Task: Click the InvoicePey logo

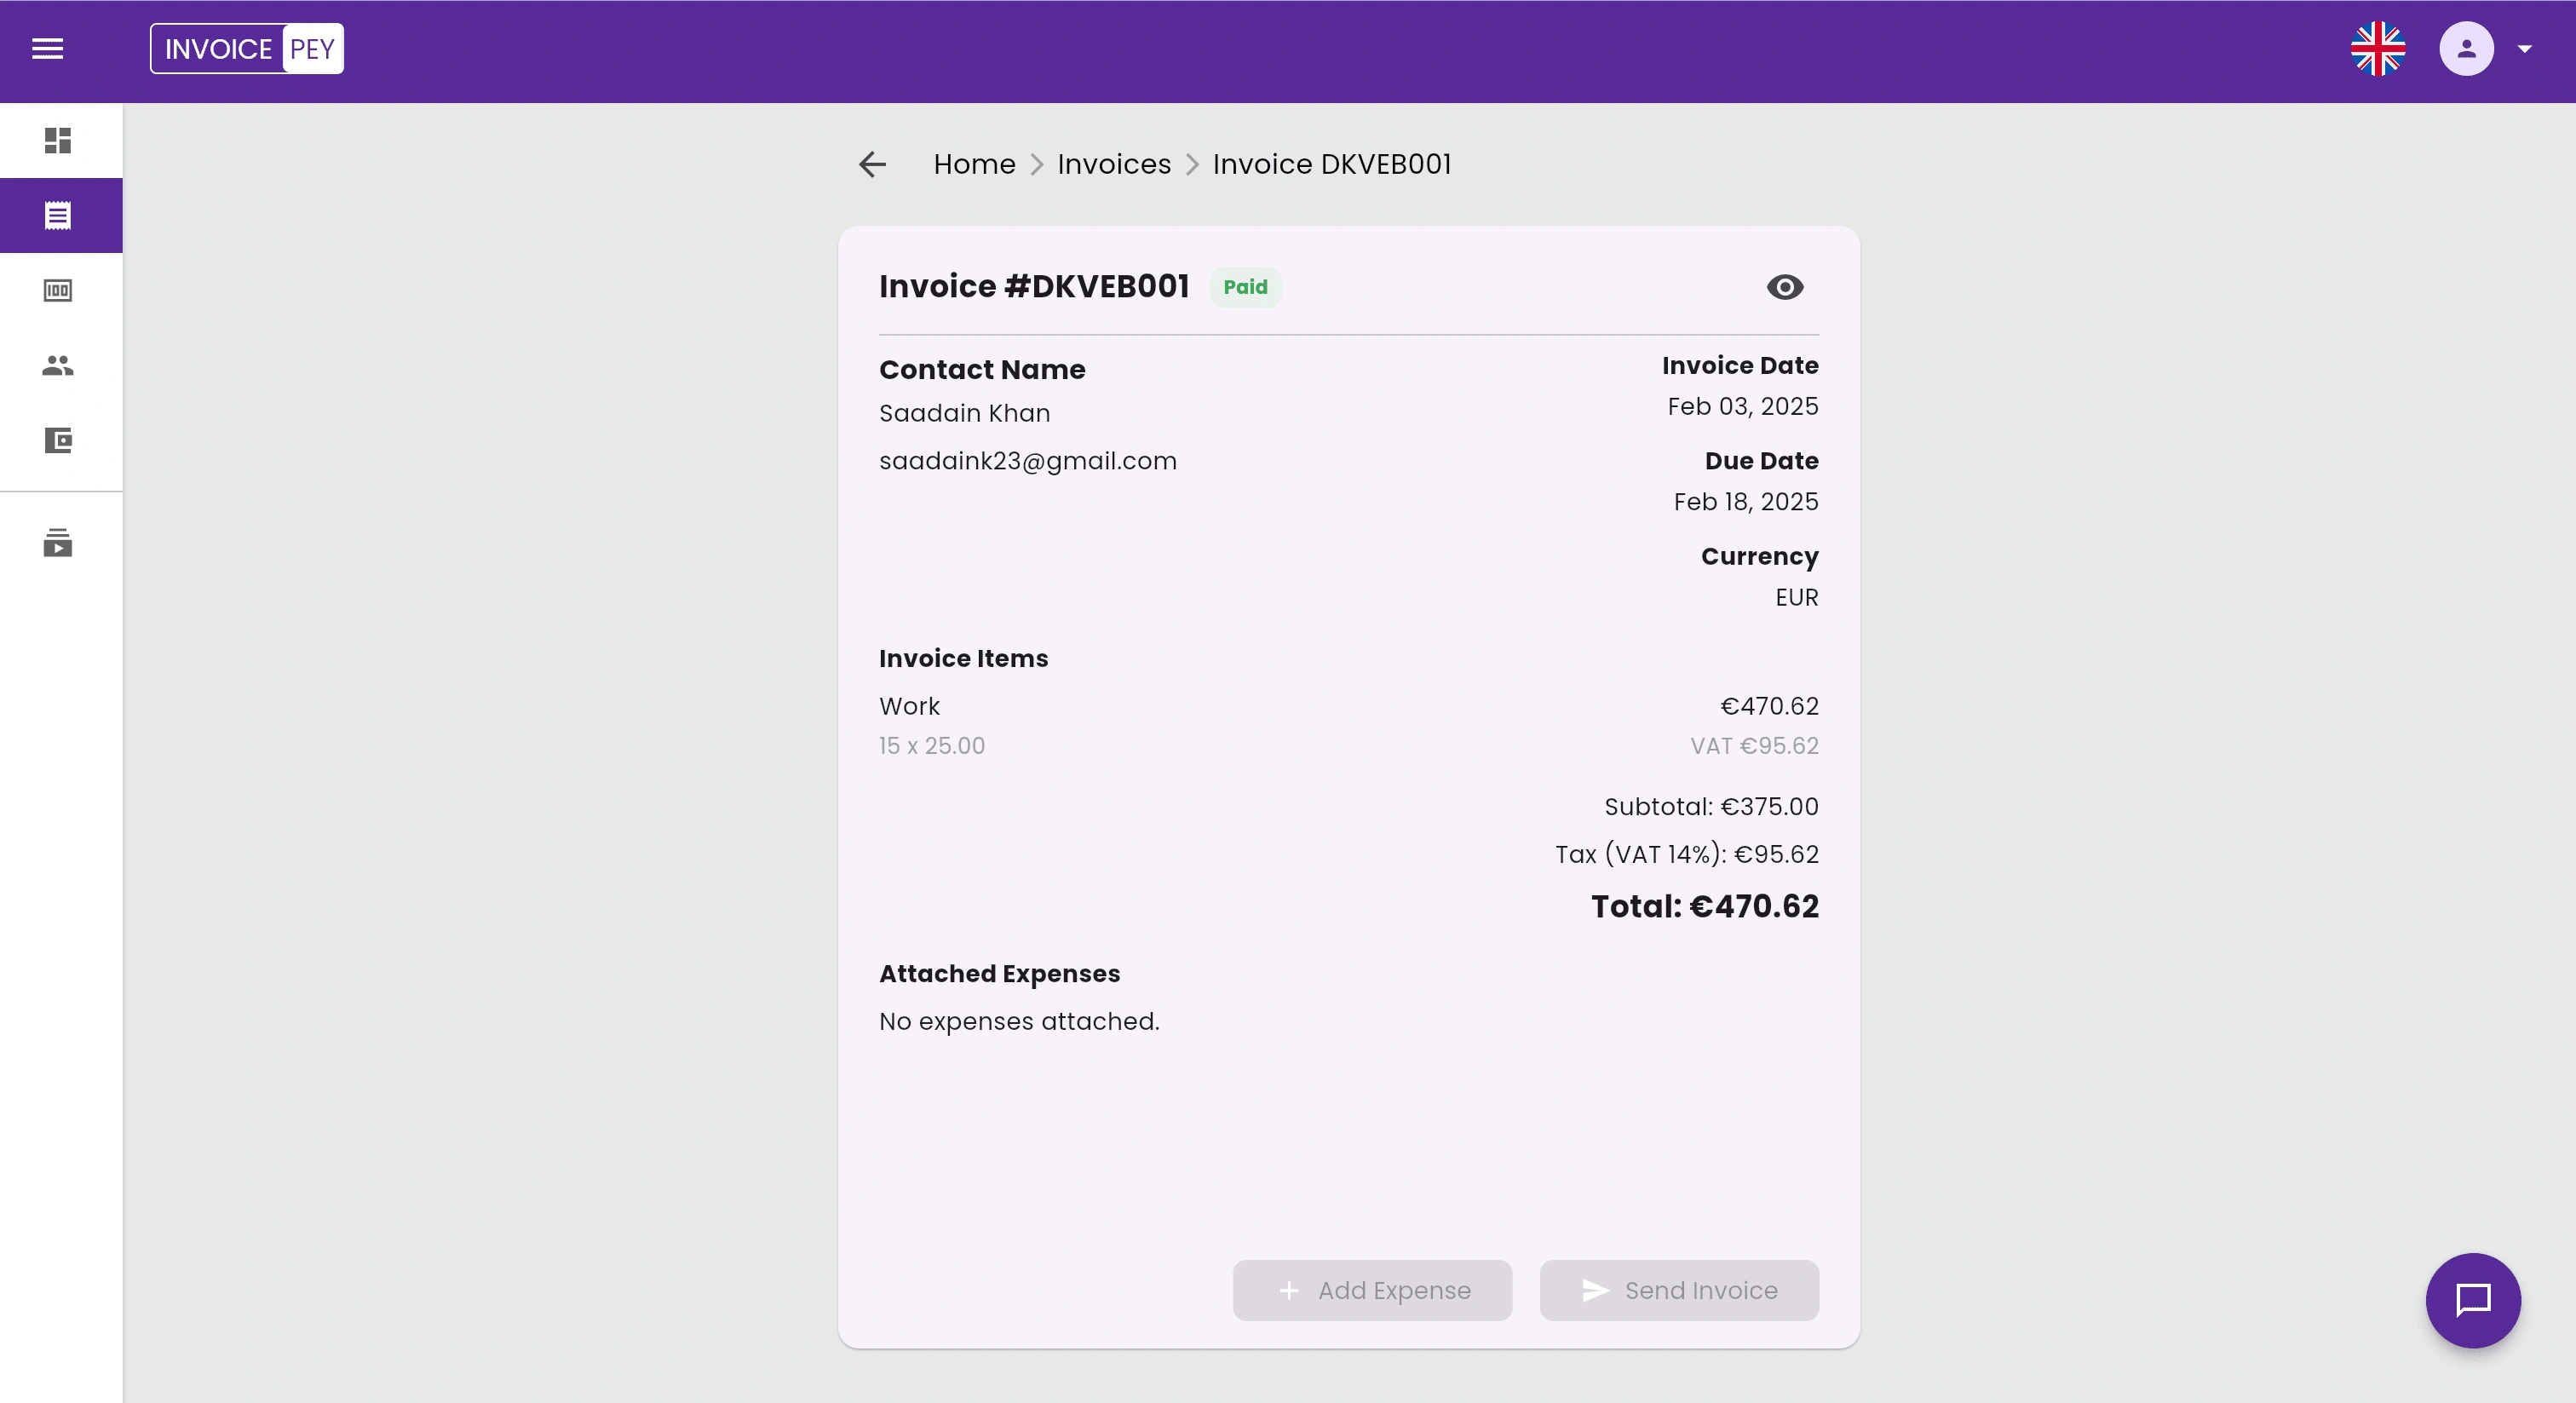Action: point(247,48)
